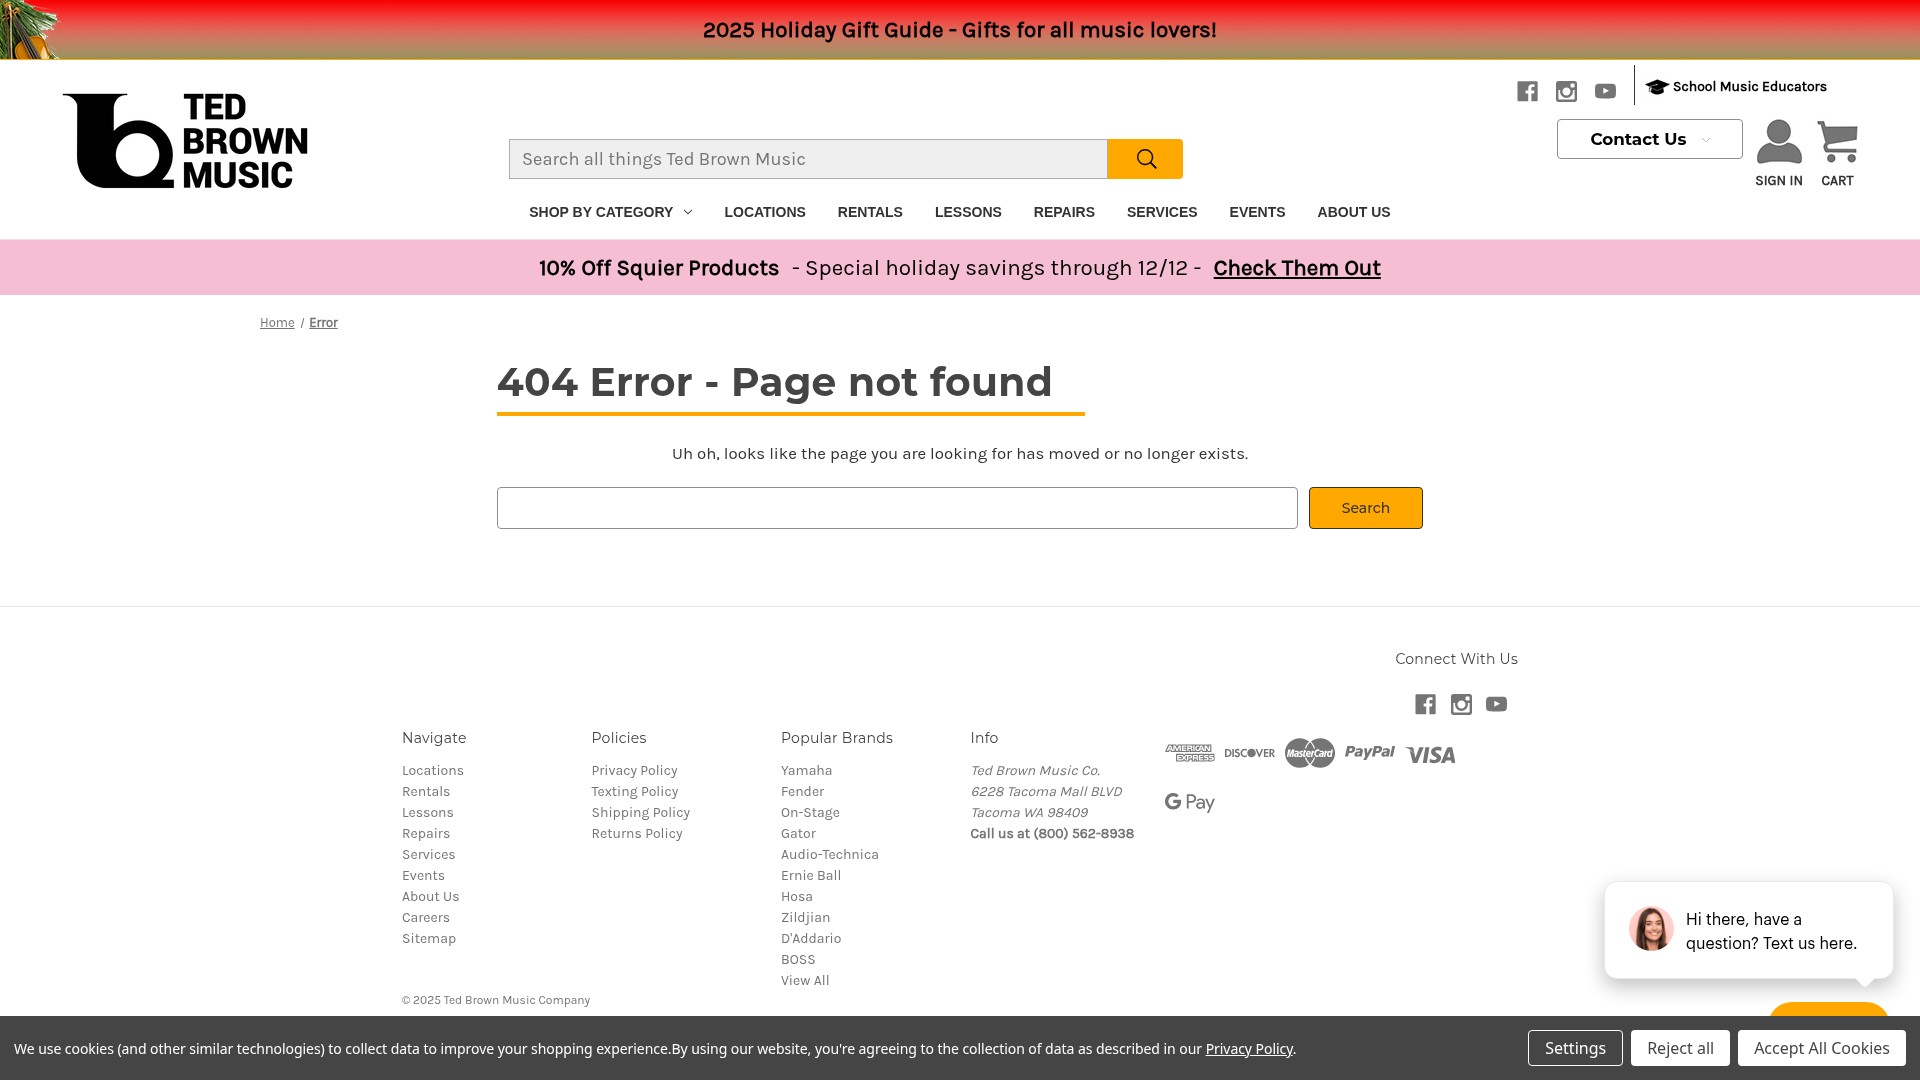Open the Fender brand link
This screenshot has width=1920, height=1080.
click(802, 792)
